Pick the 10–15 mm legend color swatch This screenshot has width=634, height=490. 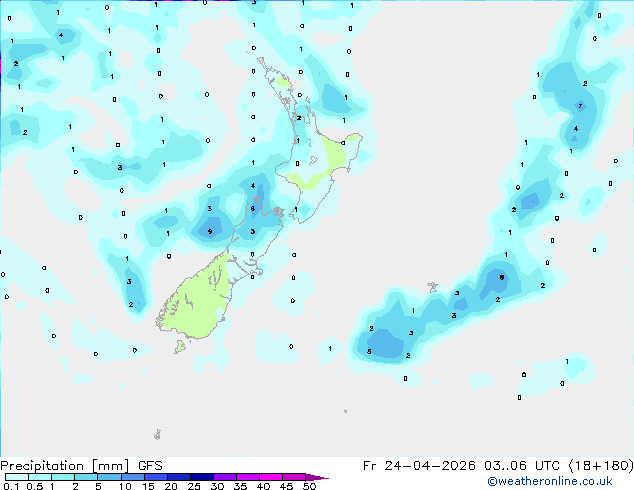pyautogui.click(x=132, y=477)
